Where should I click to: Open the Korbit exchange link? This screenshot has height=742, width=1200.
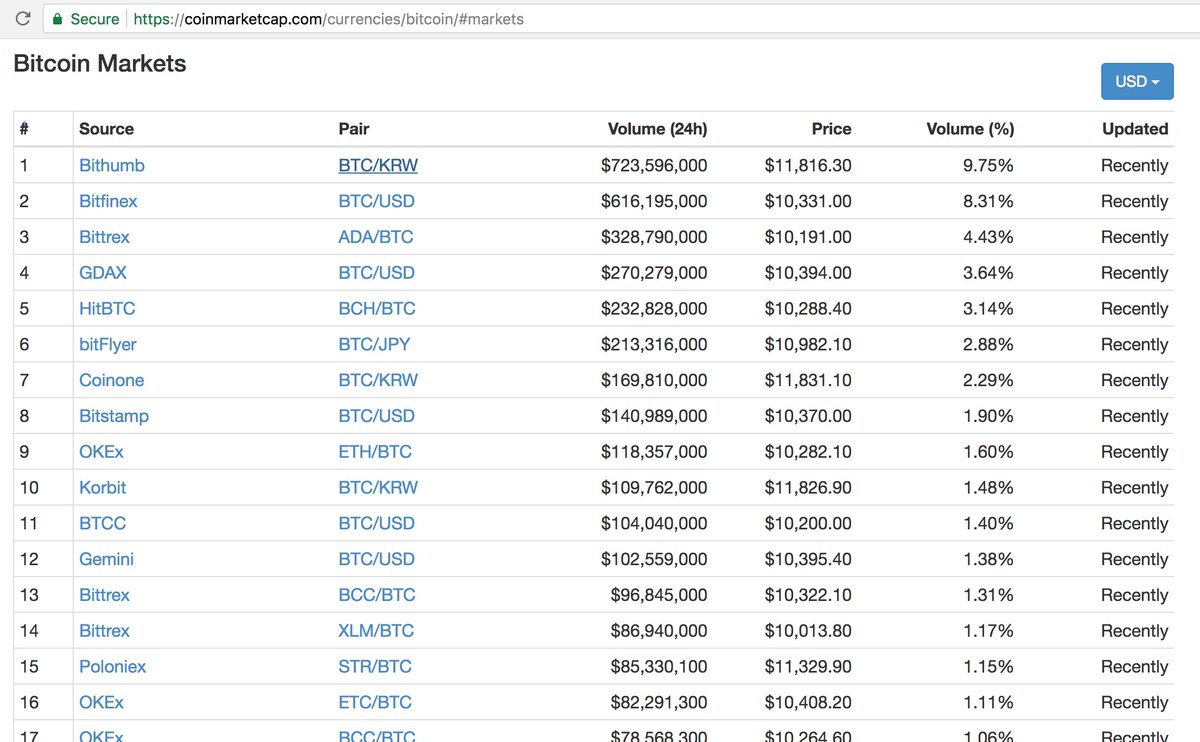click(x=103, y=488)
